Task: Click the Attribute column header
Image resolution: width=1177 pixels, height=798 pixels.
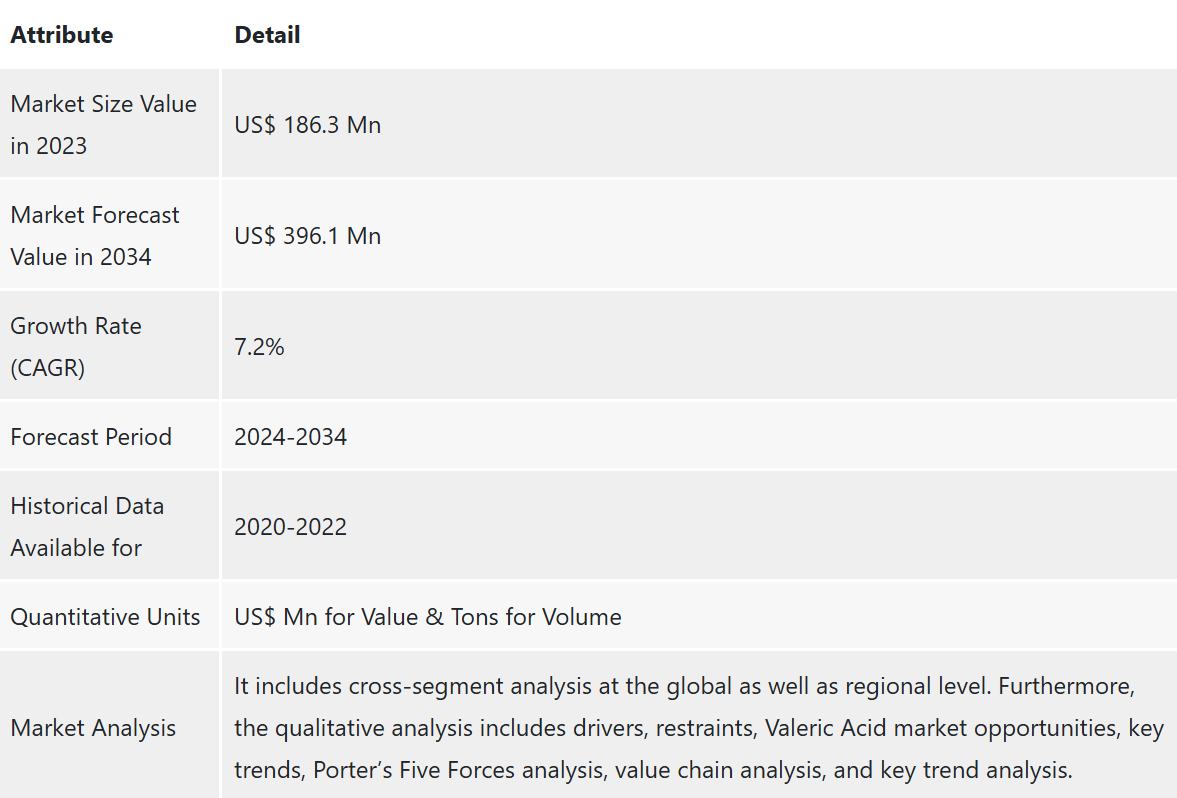Action: pyautogui.click(x=62, y=35)
